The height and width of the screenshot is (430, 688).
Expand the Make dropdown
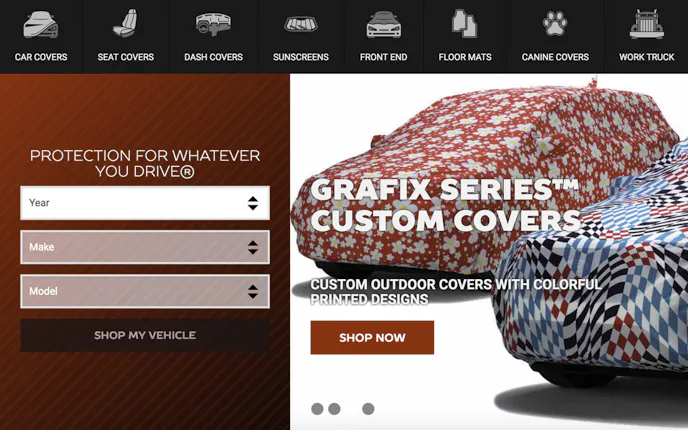point(145,247)
